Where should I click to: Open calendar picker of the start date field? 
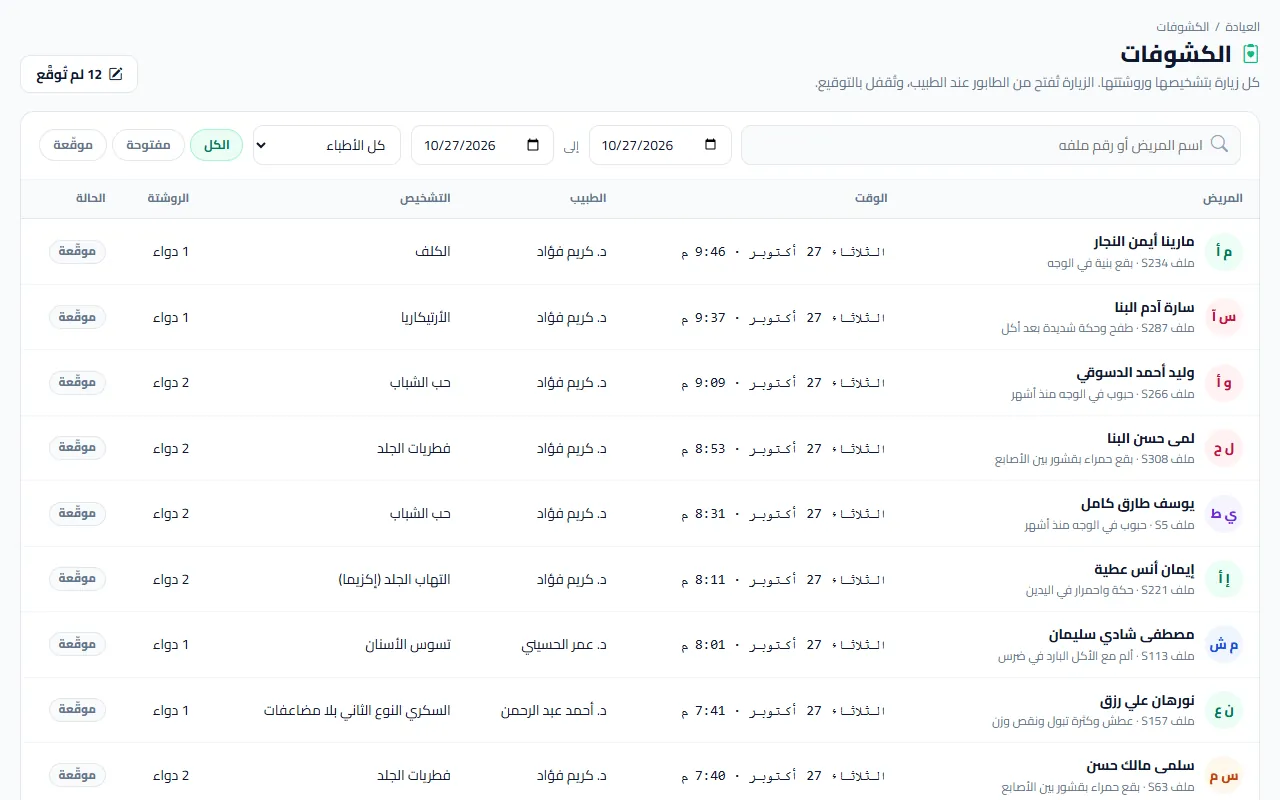[x=711, y=145]
